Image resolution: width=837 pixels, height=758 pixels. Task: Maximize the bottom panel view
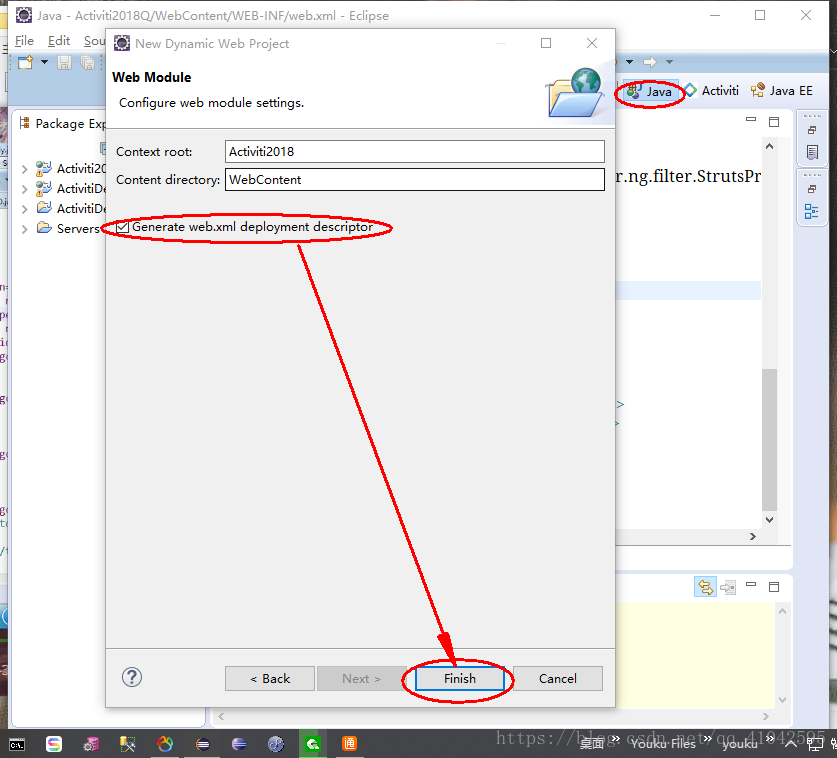(774, 587)
